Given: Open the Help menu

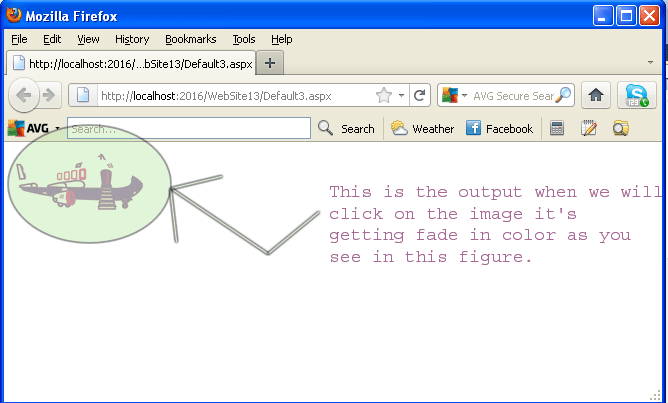Looking at the screenshot, I should [x=282, y=39].
